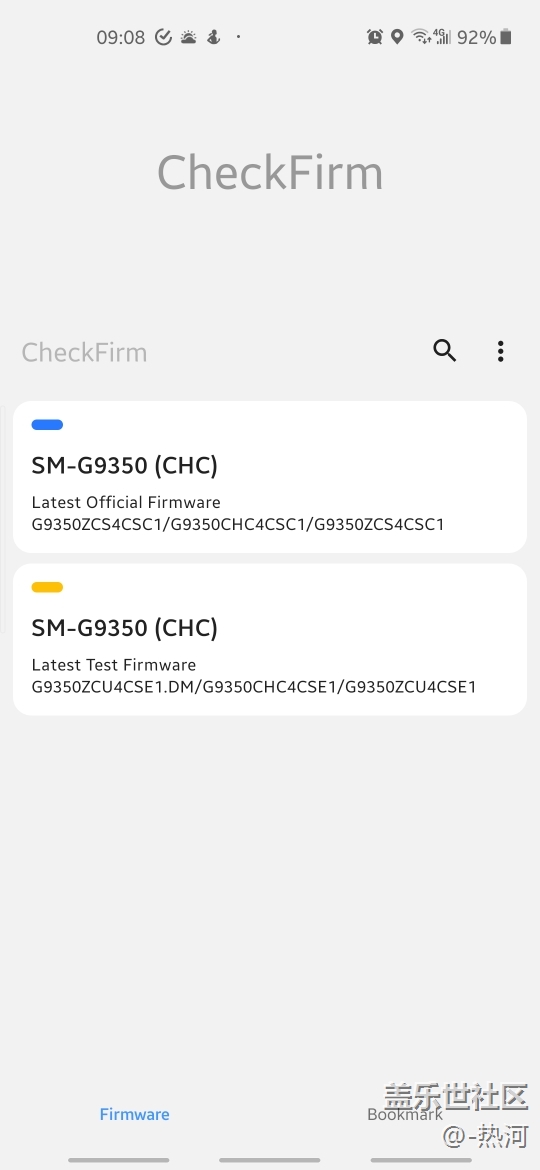Screen dimensions: 540x1170
Task: Tap the blue indicator on official firmware card
Action: coord(47,425)
